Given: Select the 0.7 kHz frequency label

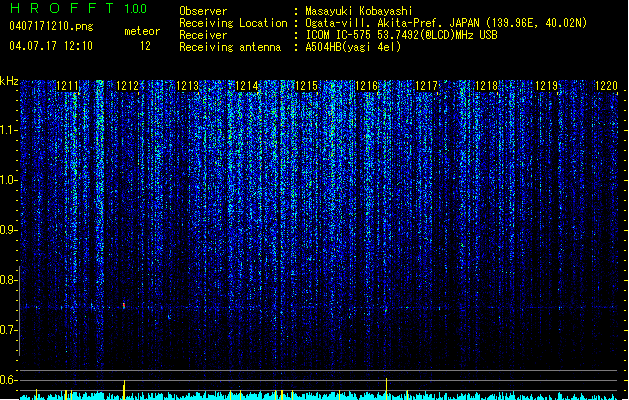Looking at the screenshot, I should (x=8, y=330).
